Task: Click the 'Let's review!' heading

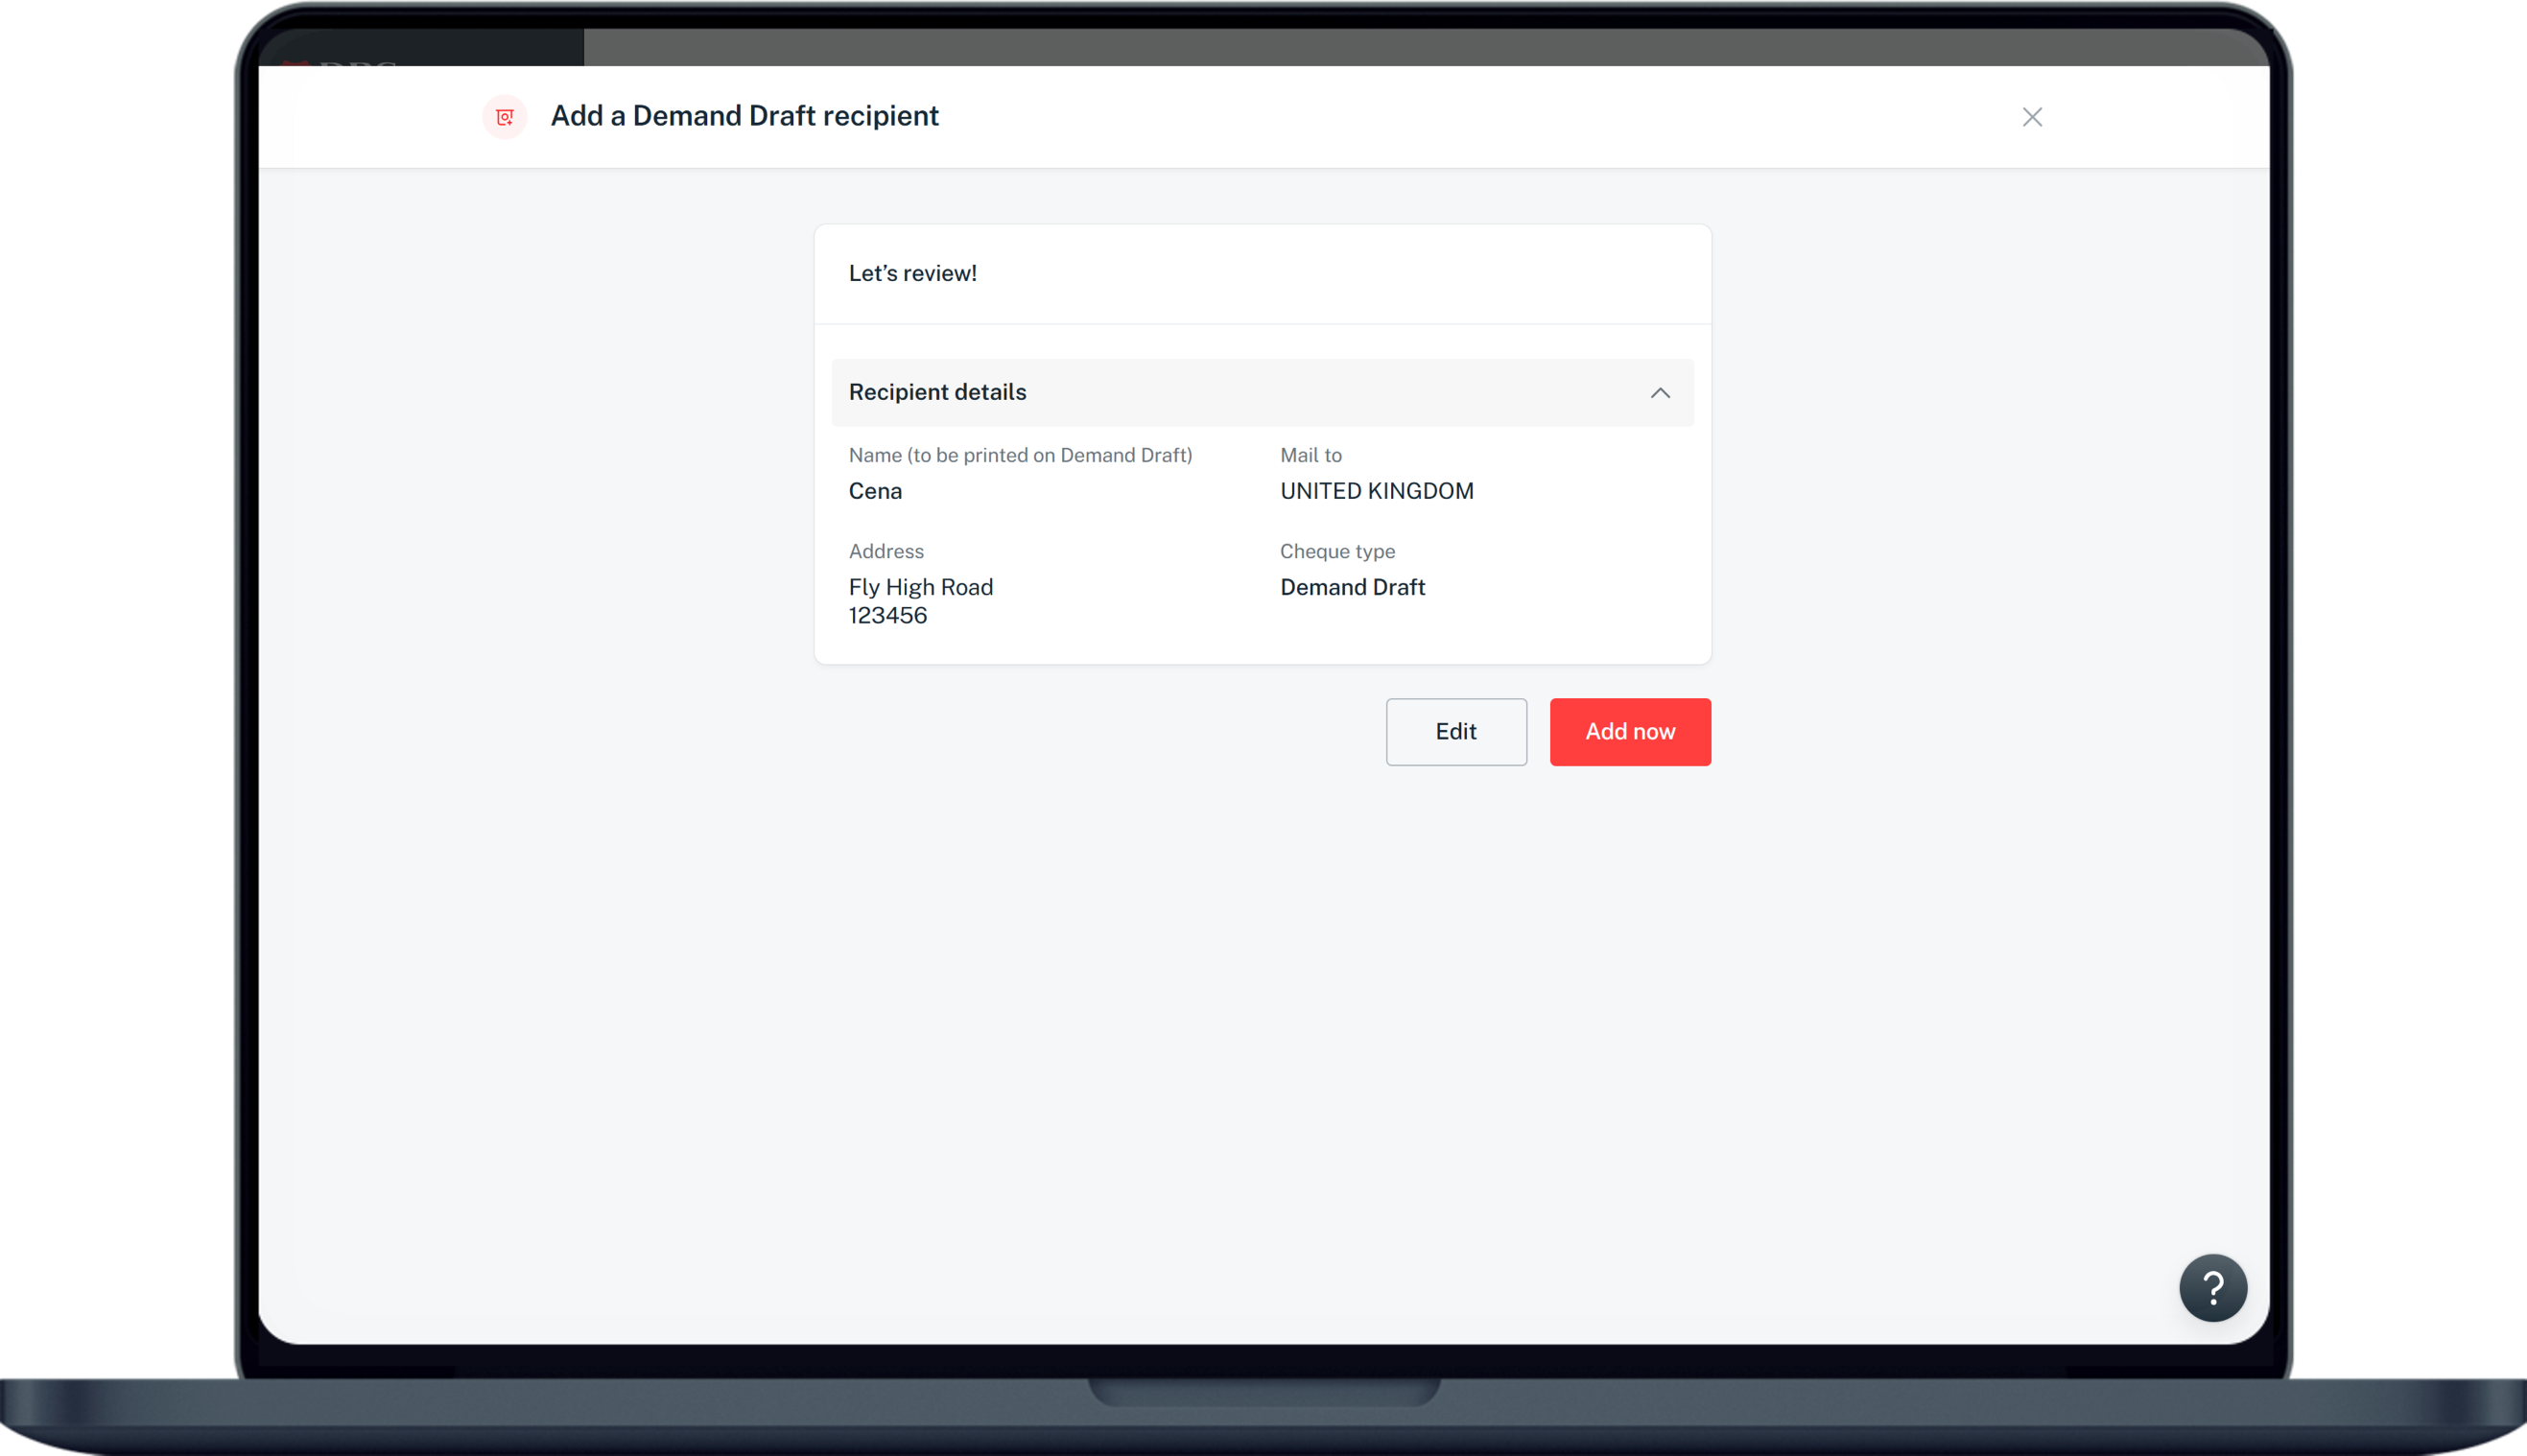Action: (x=912, y=274)
